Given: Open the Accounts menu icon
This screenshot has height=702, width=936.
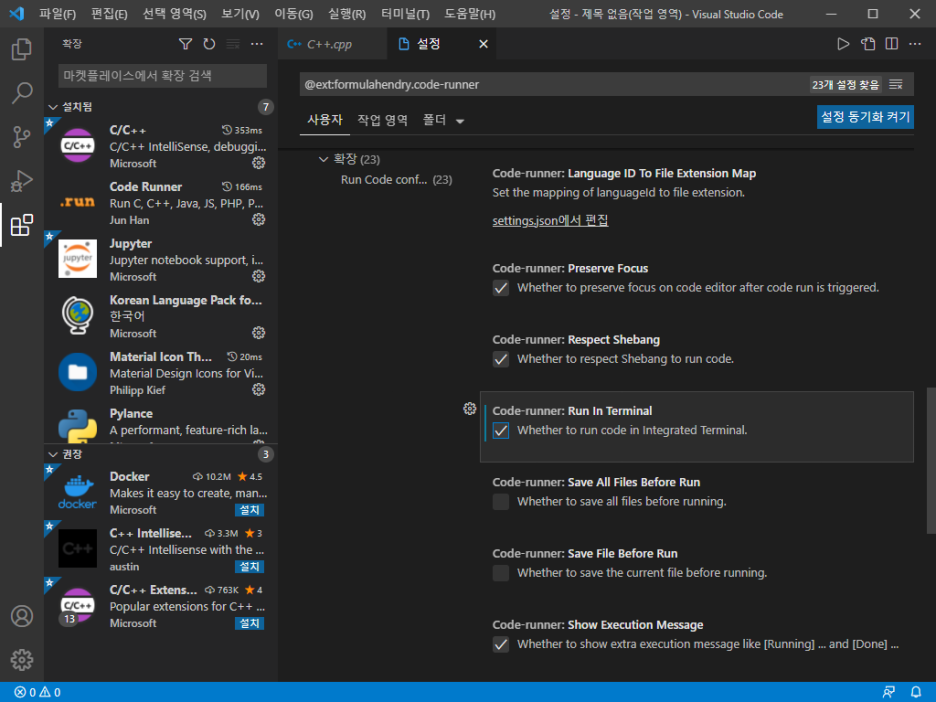Looking at the screenshot, I should [x=21, y=615].
